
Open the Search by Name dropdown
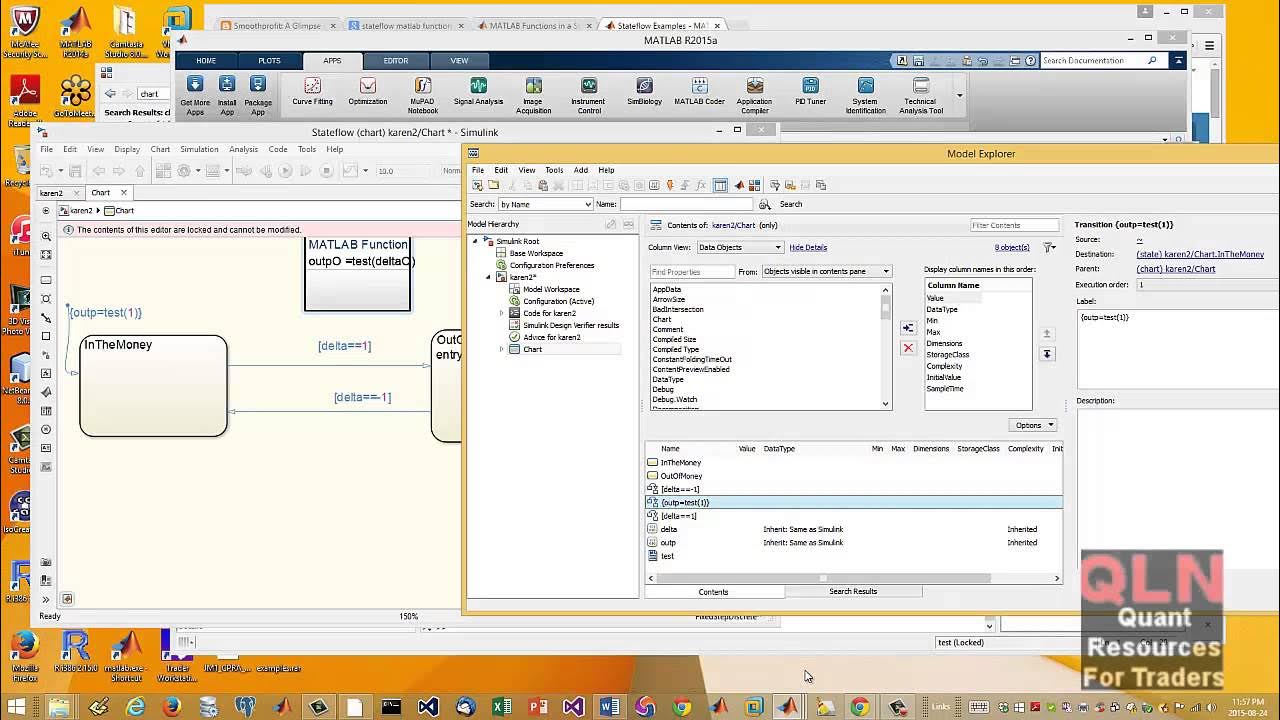(545, 204)
